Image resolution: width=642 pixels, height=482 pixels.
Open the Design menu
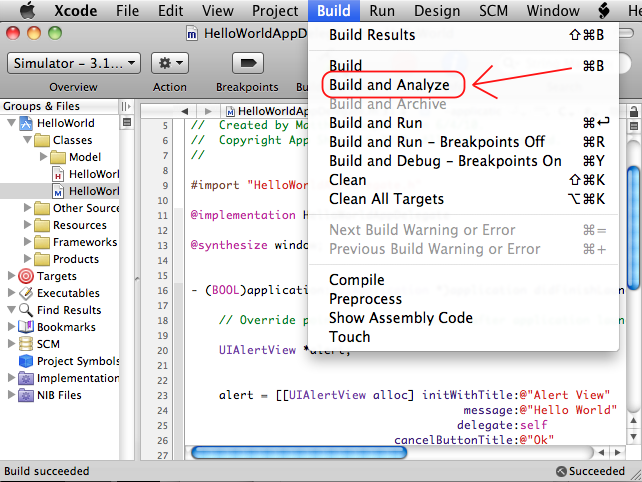pyautogui.click(x=437, y=11)
